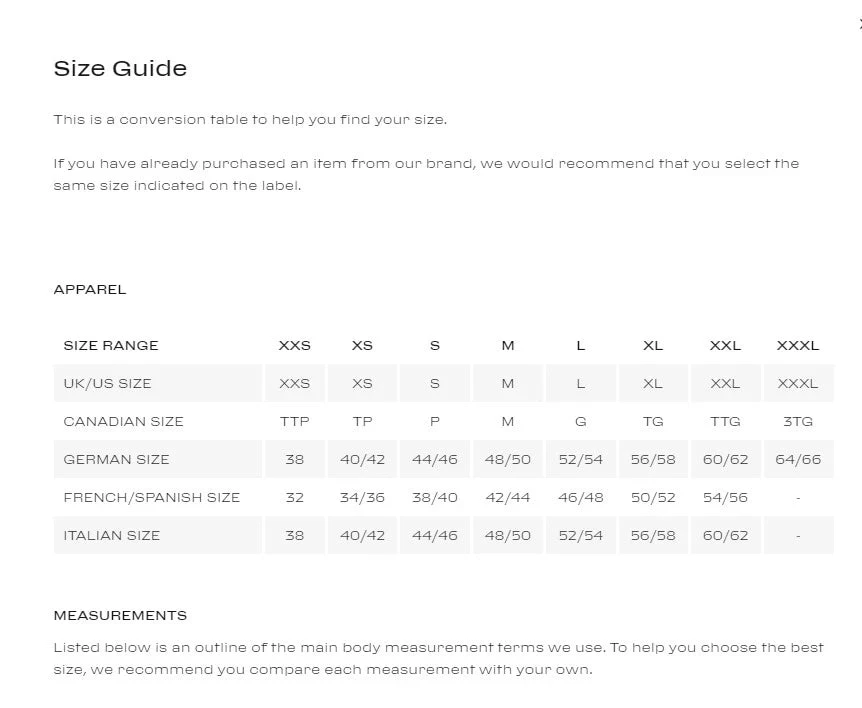Click Canadian size TG cell
Image resolution: width=862 pixels, height=708 pixels.
coord(652,421)
